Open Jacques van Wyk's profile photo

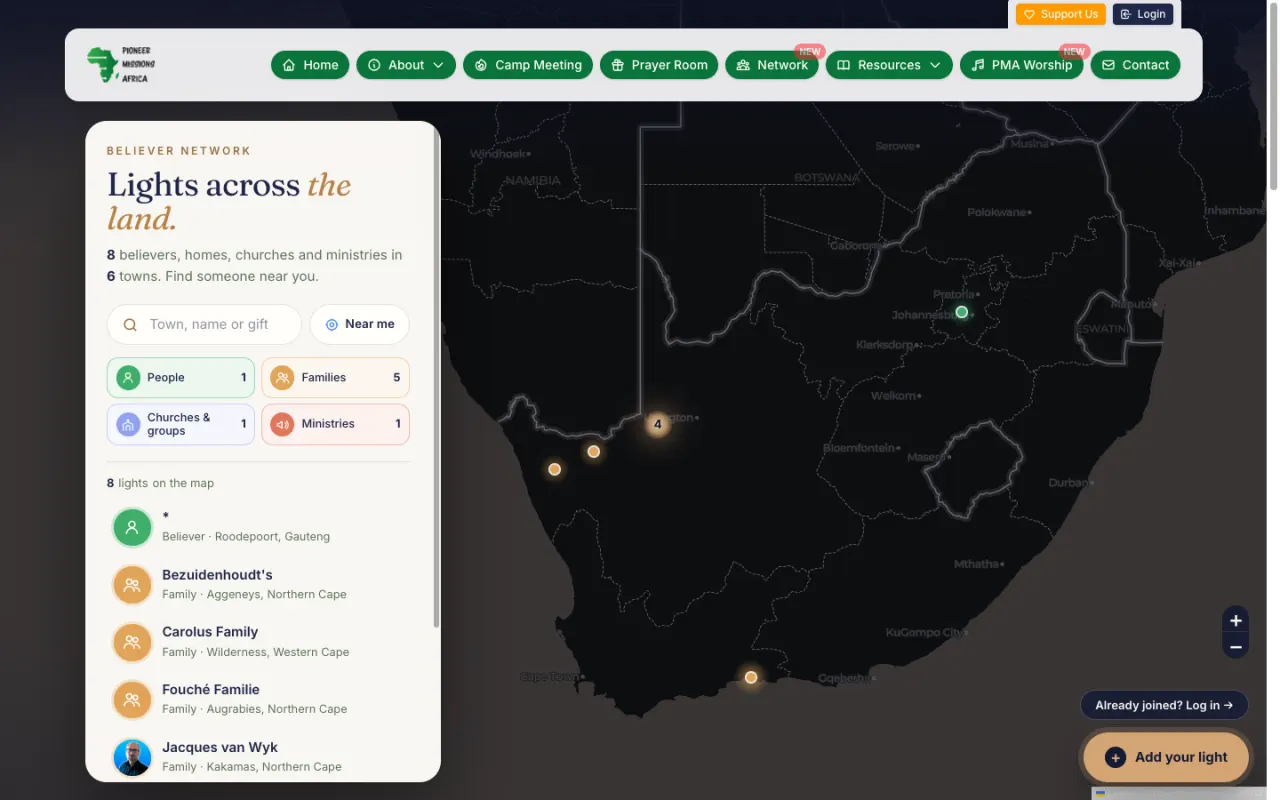tap(132, 757)
